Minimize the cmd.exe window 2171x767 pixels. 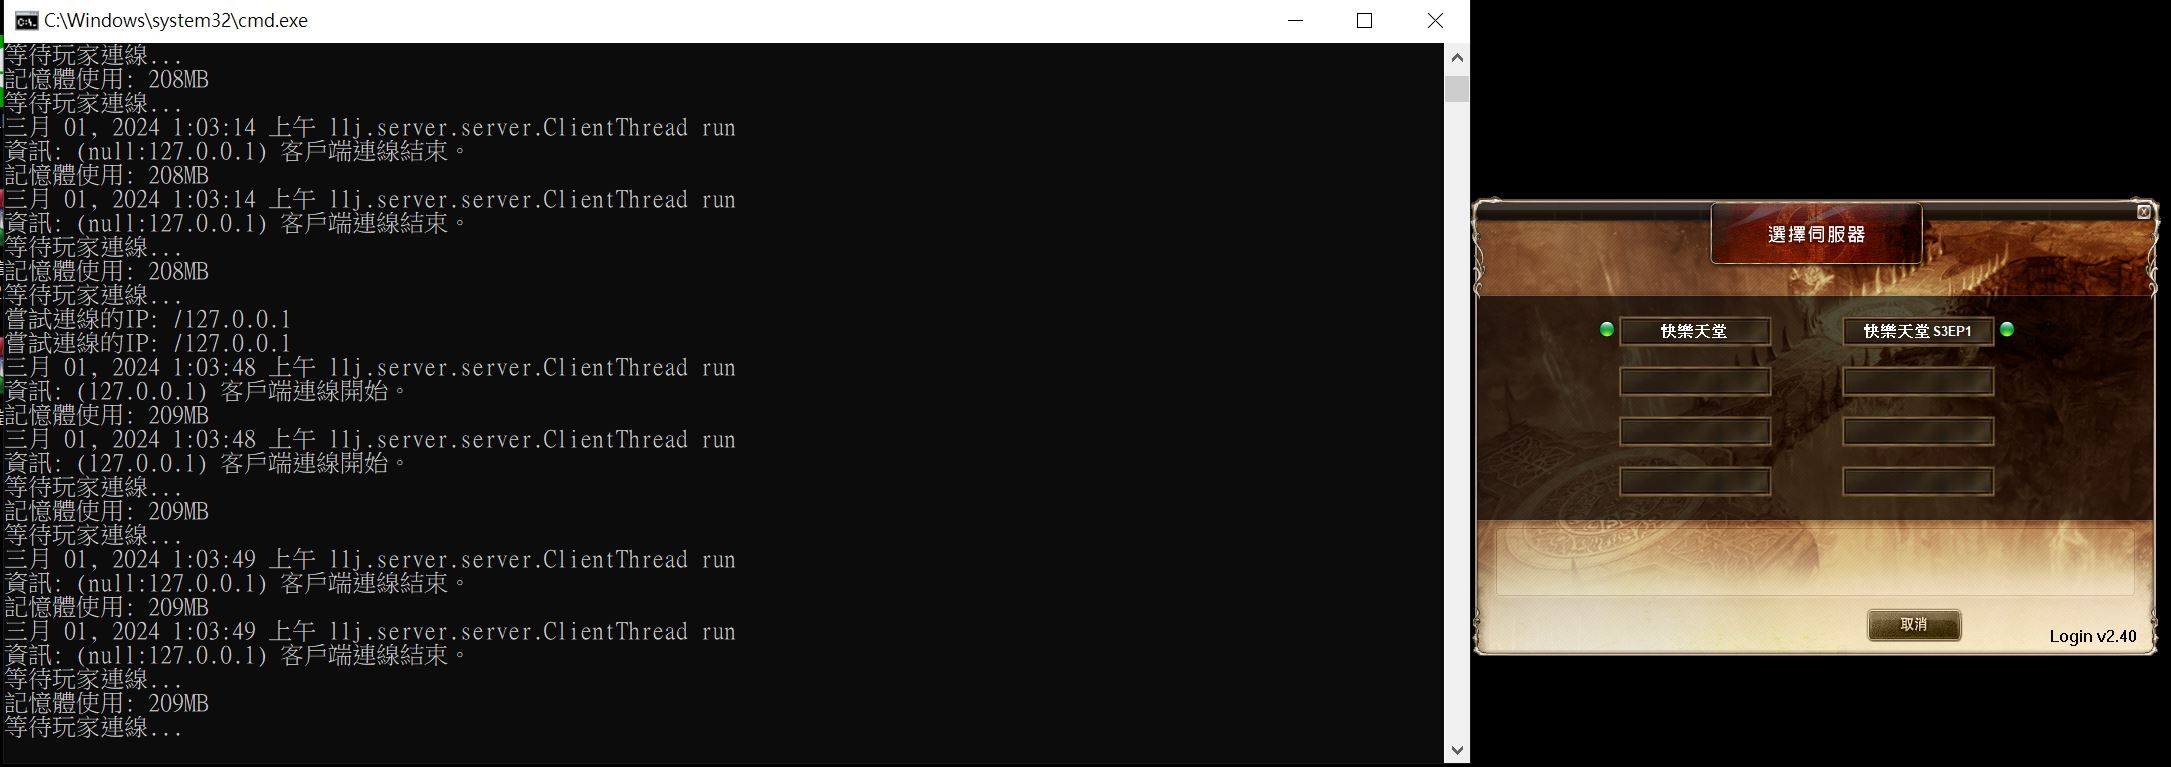click(x=1296, y=21)
